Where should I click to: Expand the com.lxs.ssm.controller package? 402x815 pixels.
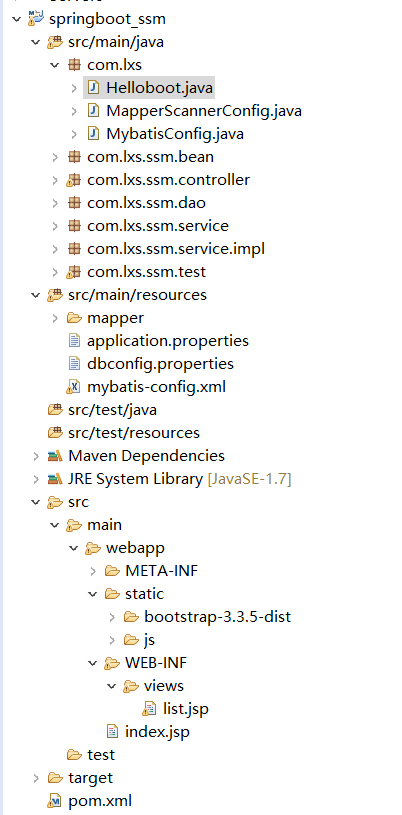pos(55,180)
